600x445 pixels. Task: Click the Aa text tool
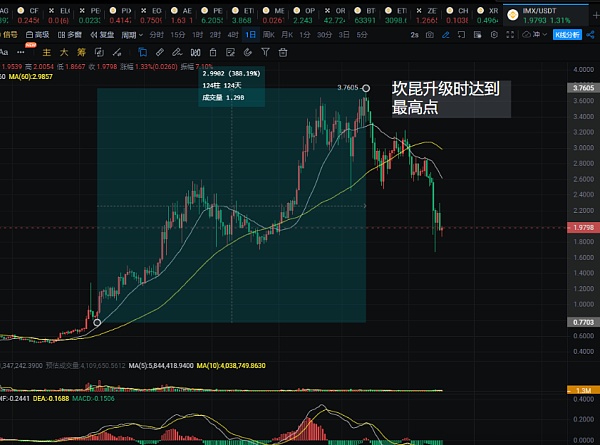[4, 52]
